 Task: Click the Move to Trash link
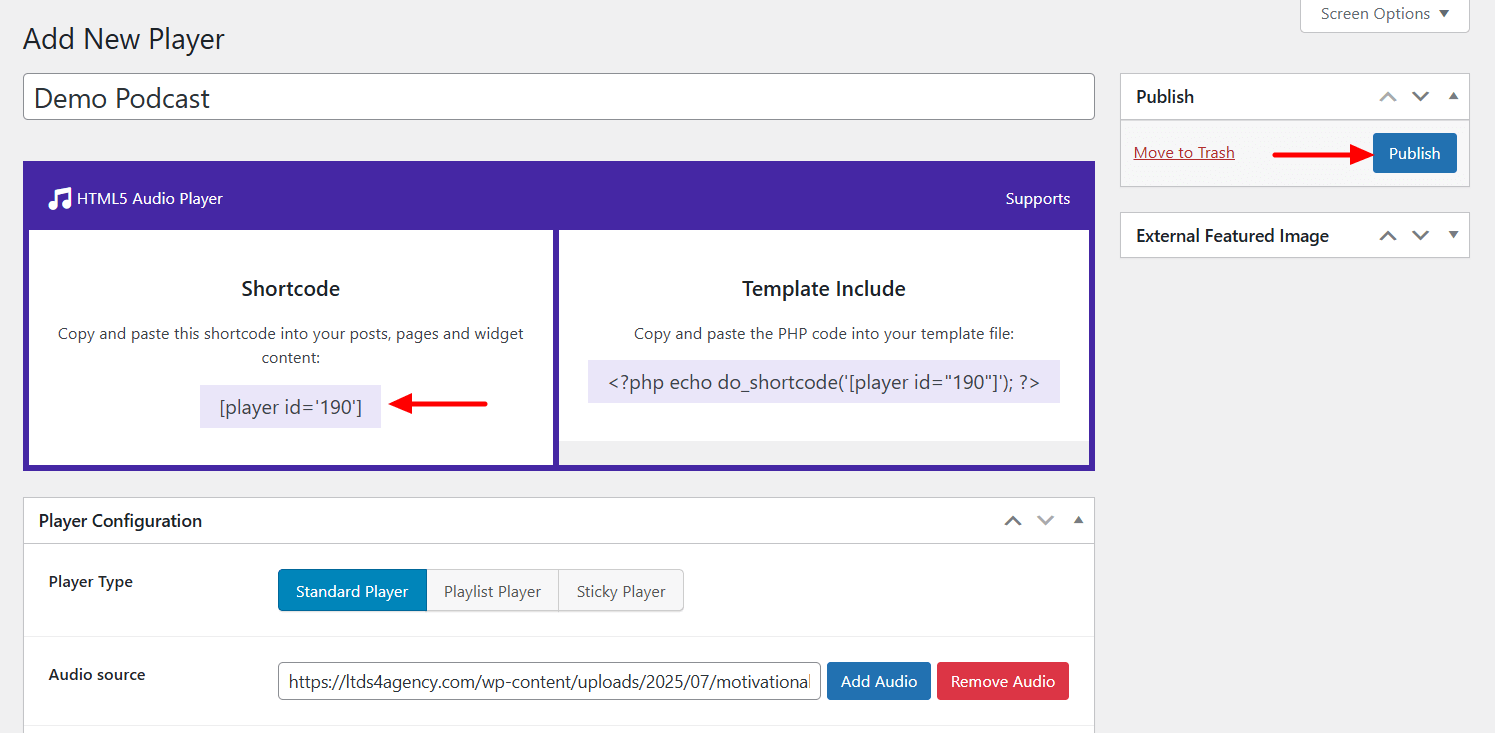coord(1184,153)
